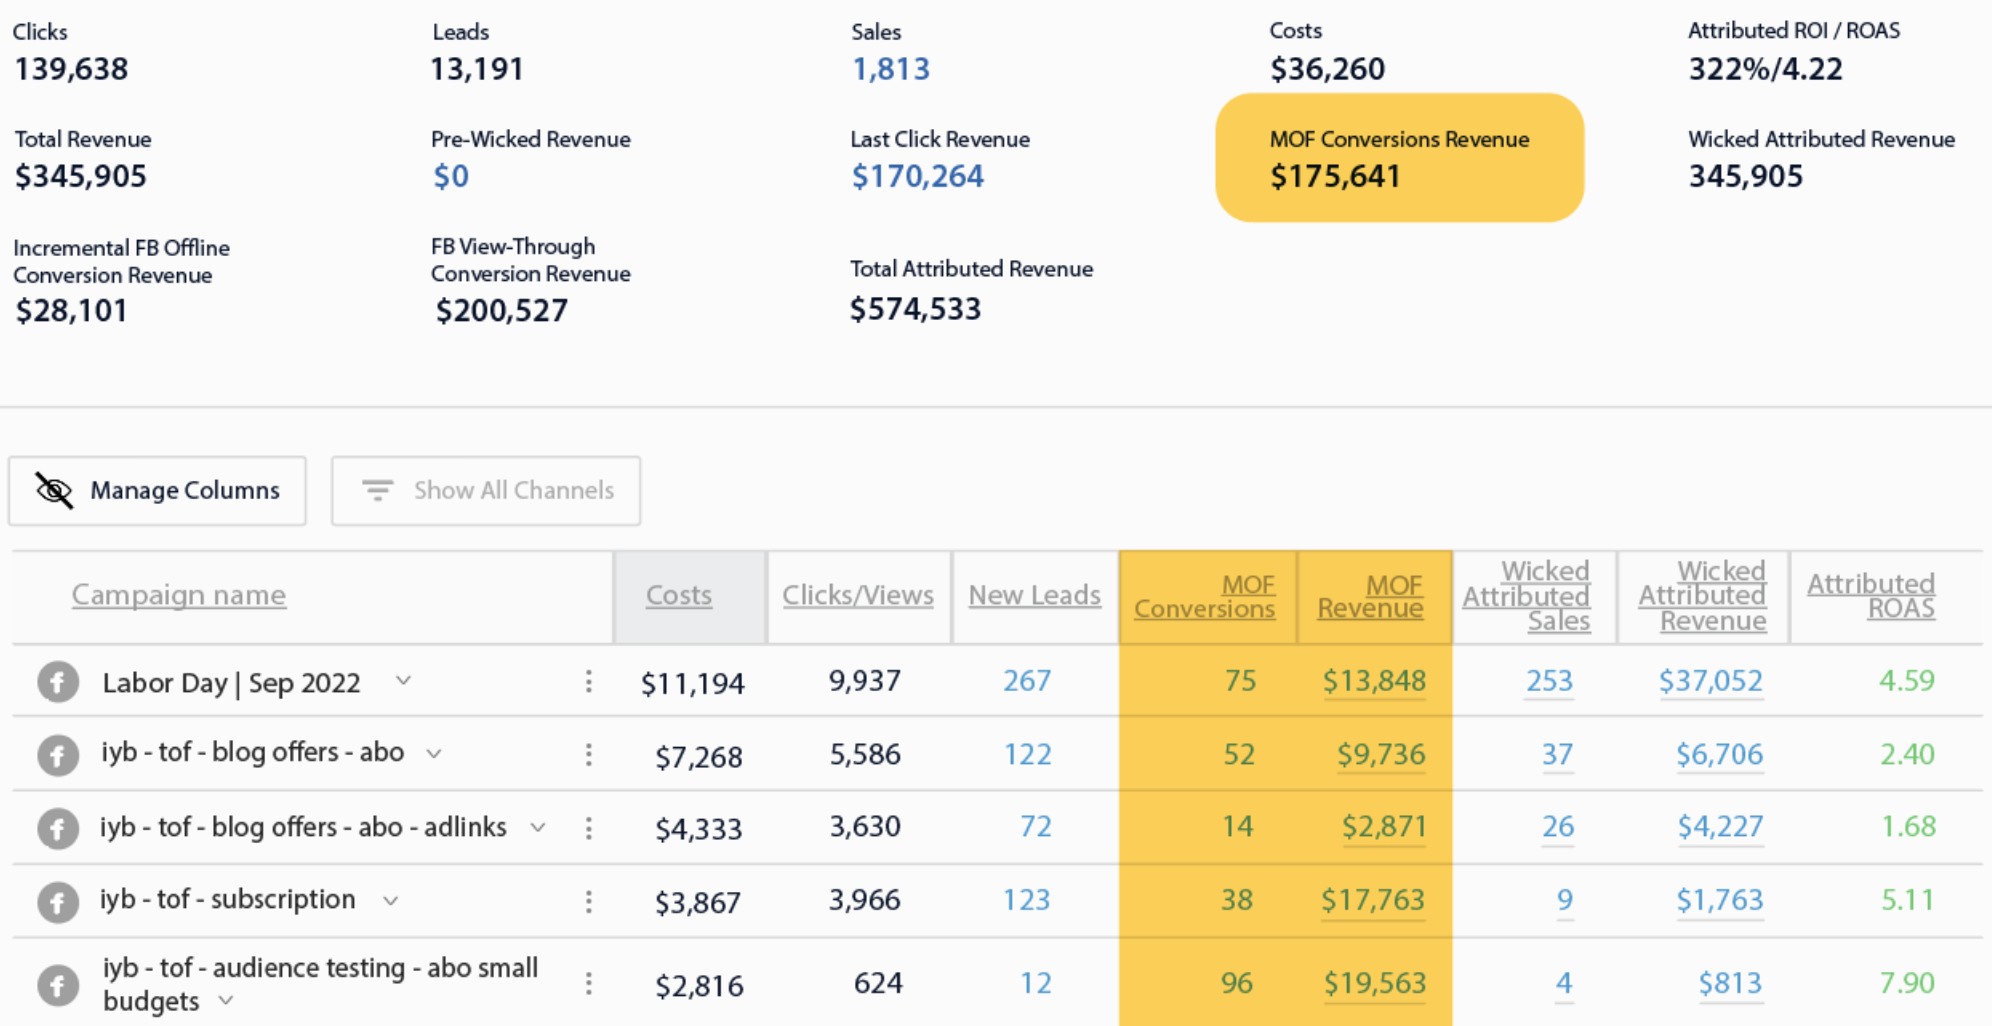Open the $0 Pre-Wicked Revenue value
The height and width of the screenshot is (1026, 1992).
tap(451, 177)
